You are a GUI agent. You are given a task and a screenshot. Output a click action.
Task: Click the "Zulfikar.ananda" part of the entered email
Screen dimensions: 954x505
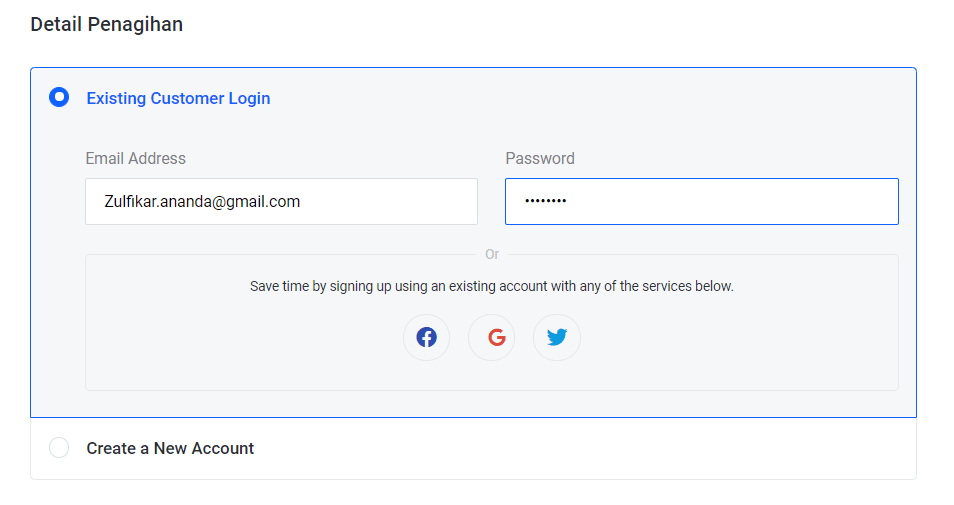[x=158, y=201]
